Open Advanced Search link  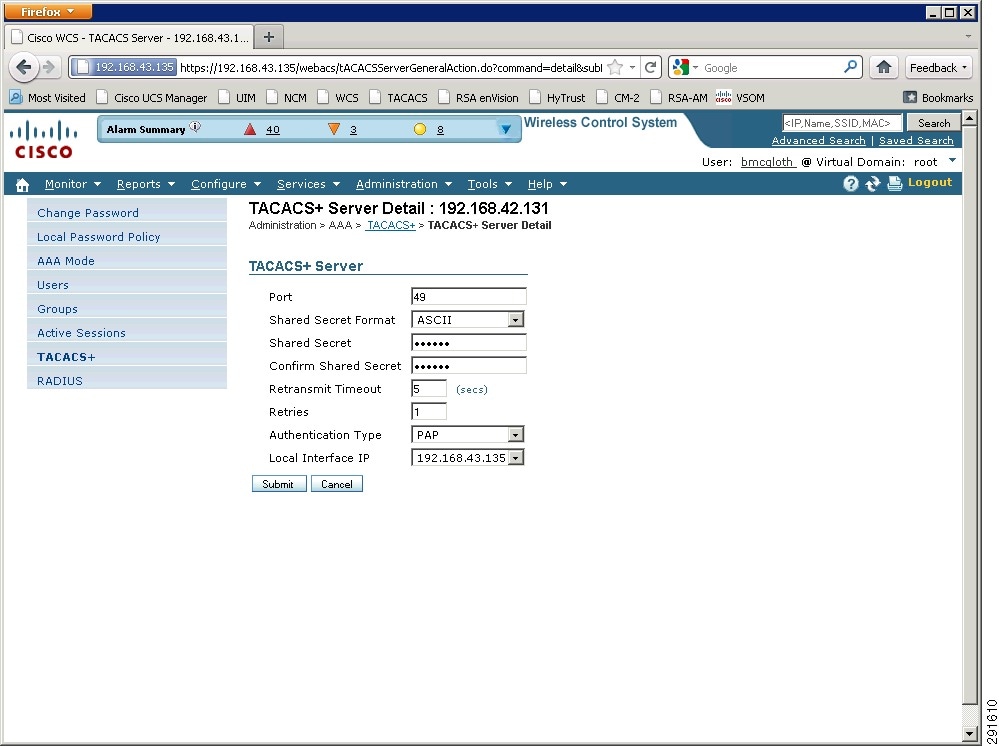click(818, 141)
